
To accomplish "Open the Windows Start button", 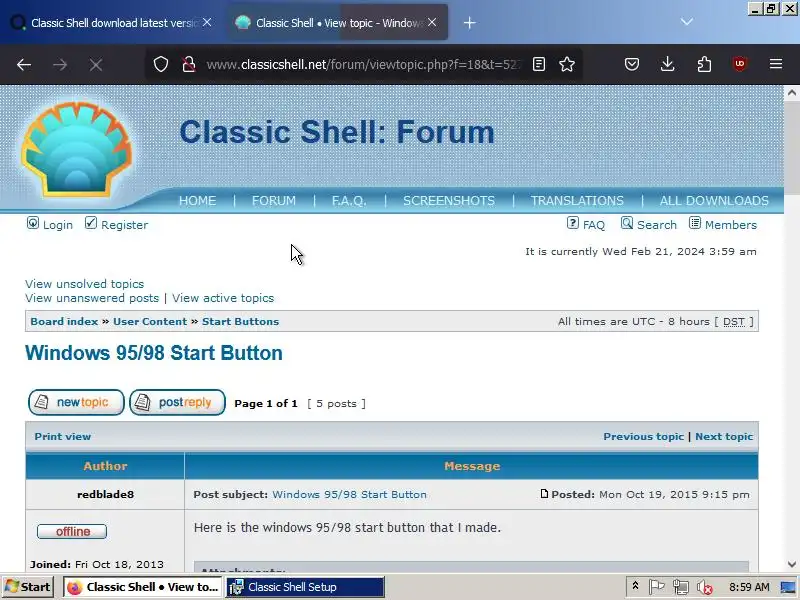I will coord(28,587).
